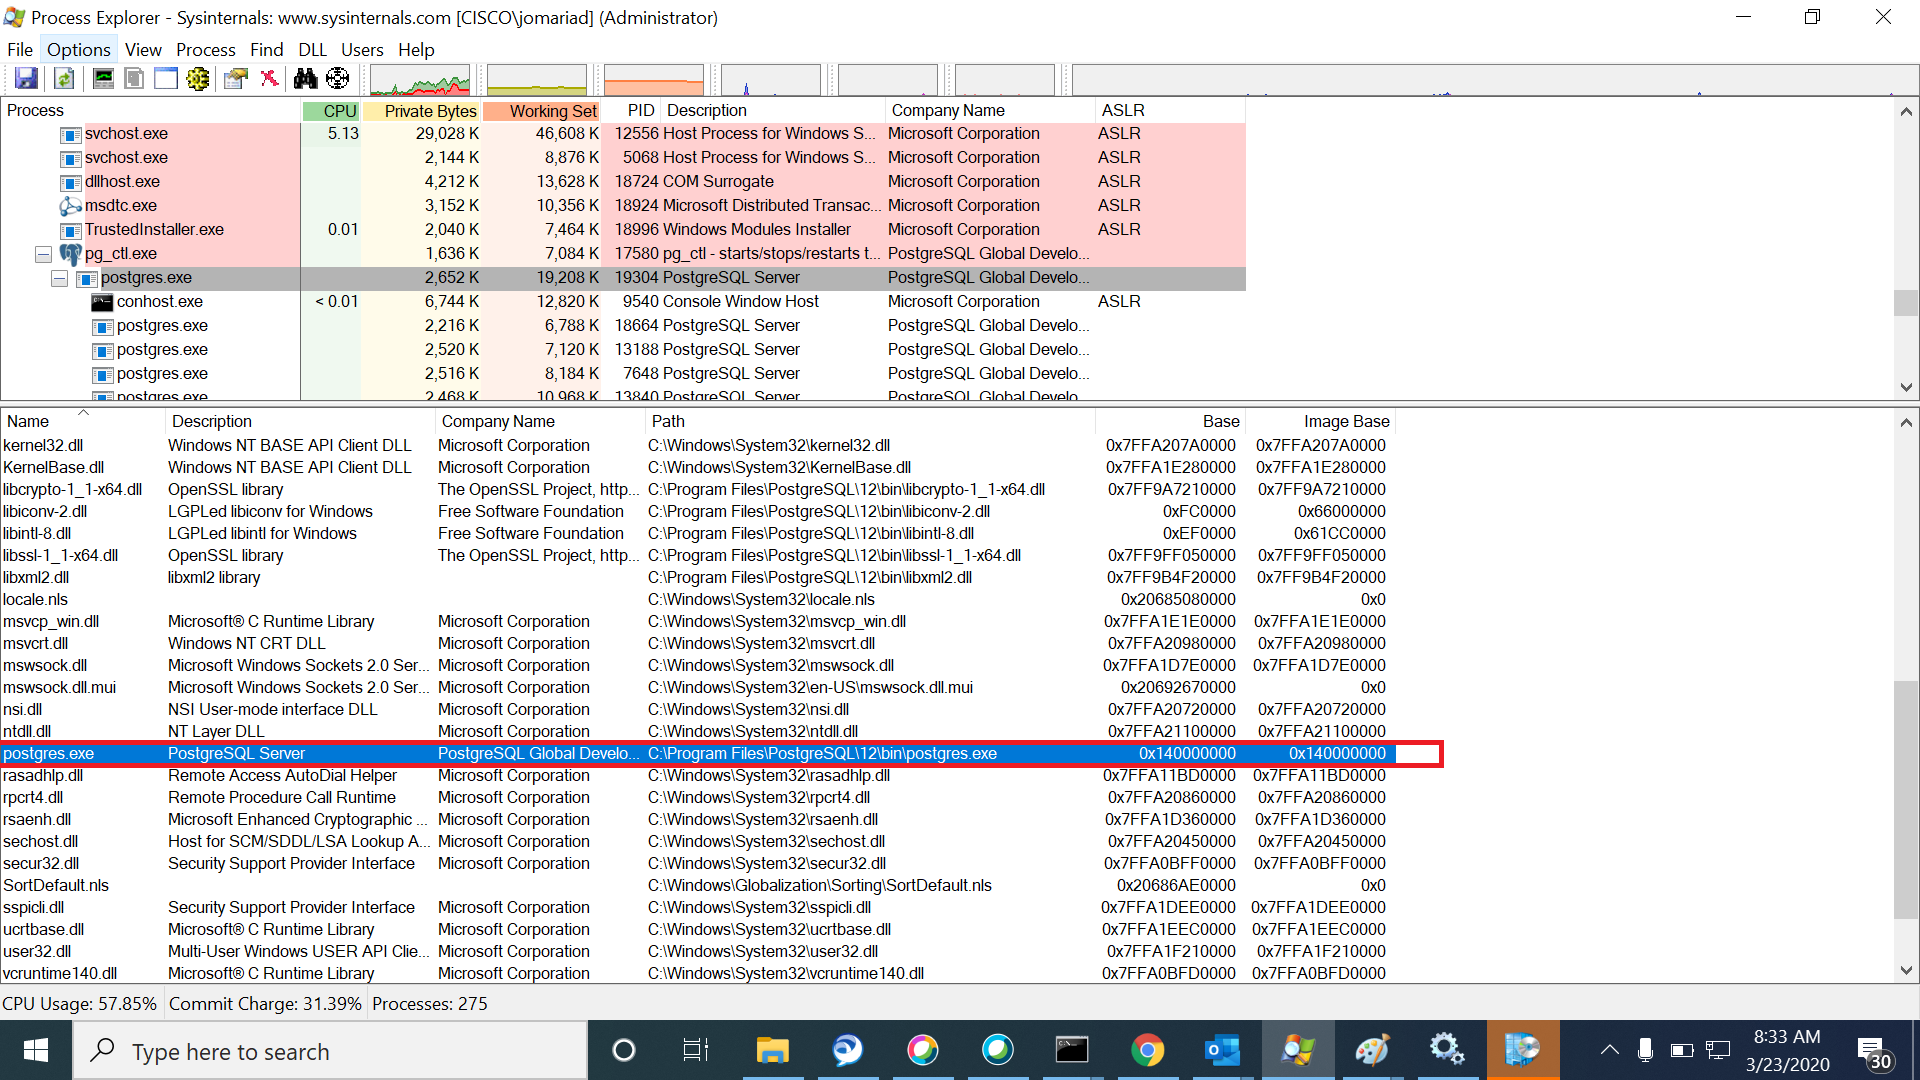Click the CPU usage history graph
Viewport: 1920px width, 1080px height.
[x=420, y=80]
